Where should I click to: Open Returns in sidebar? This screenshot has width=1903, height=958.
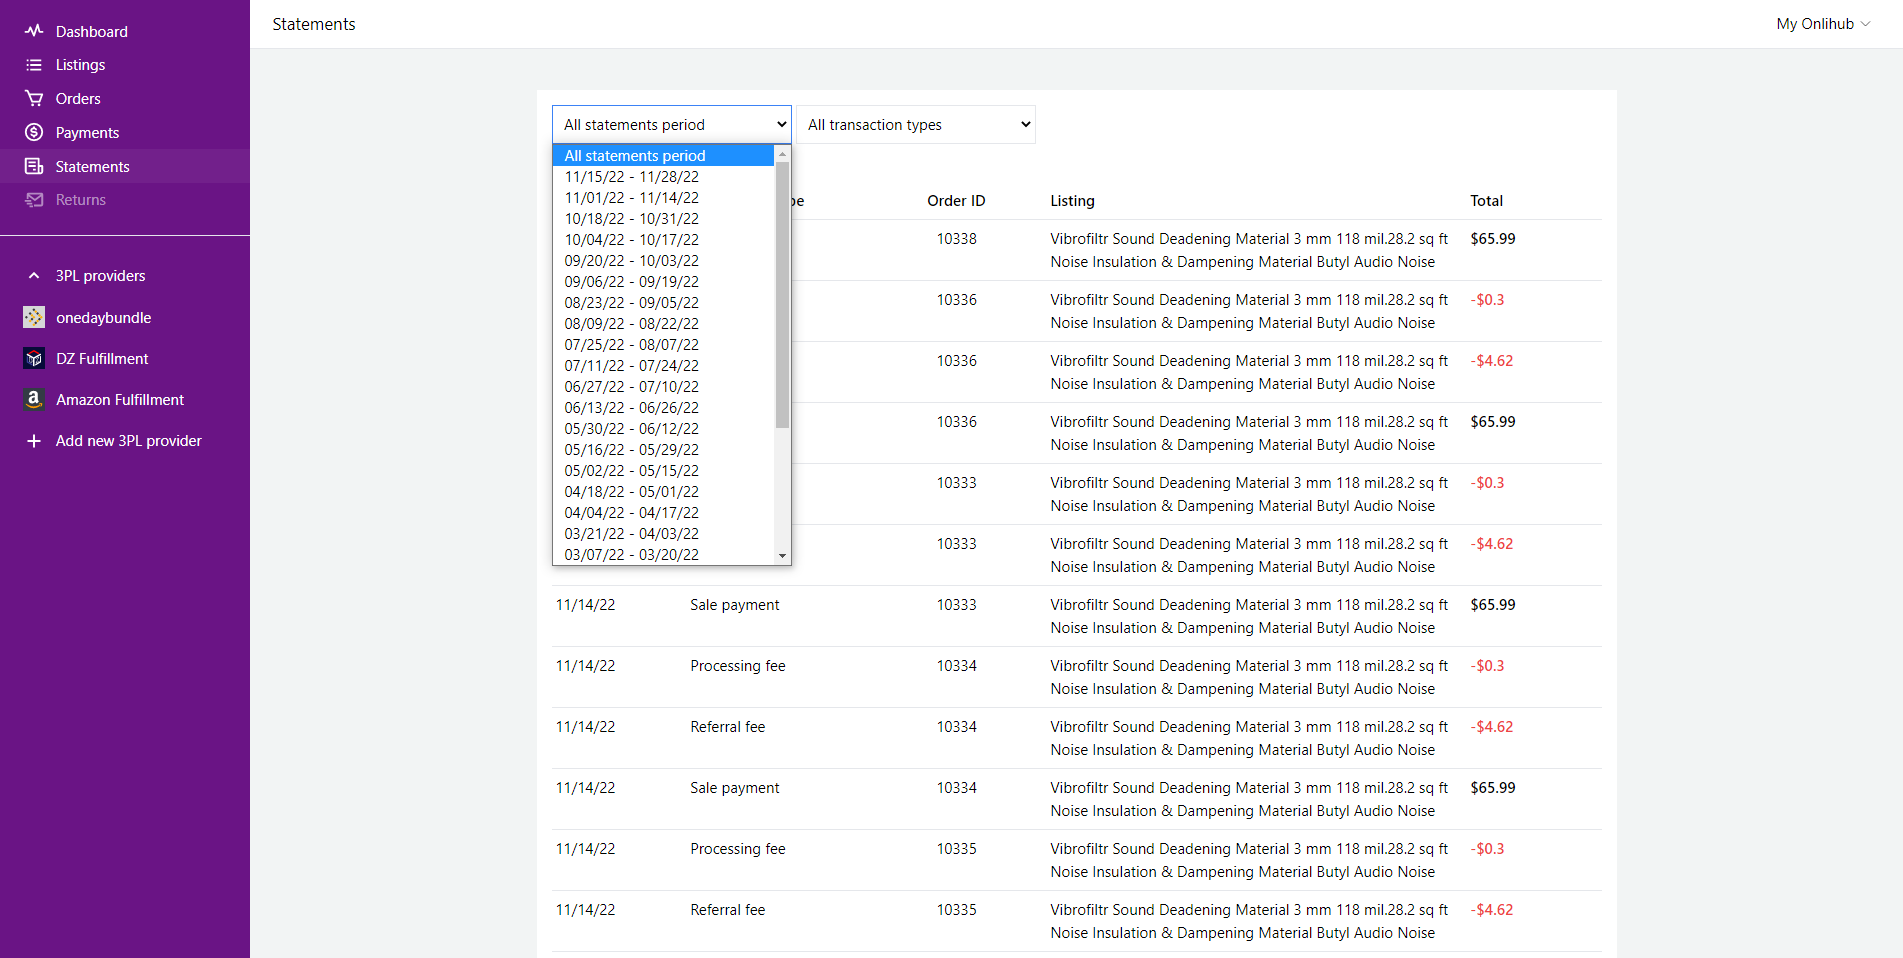pos(80,200)
